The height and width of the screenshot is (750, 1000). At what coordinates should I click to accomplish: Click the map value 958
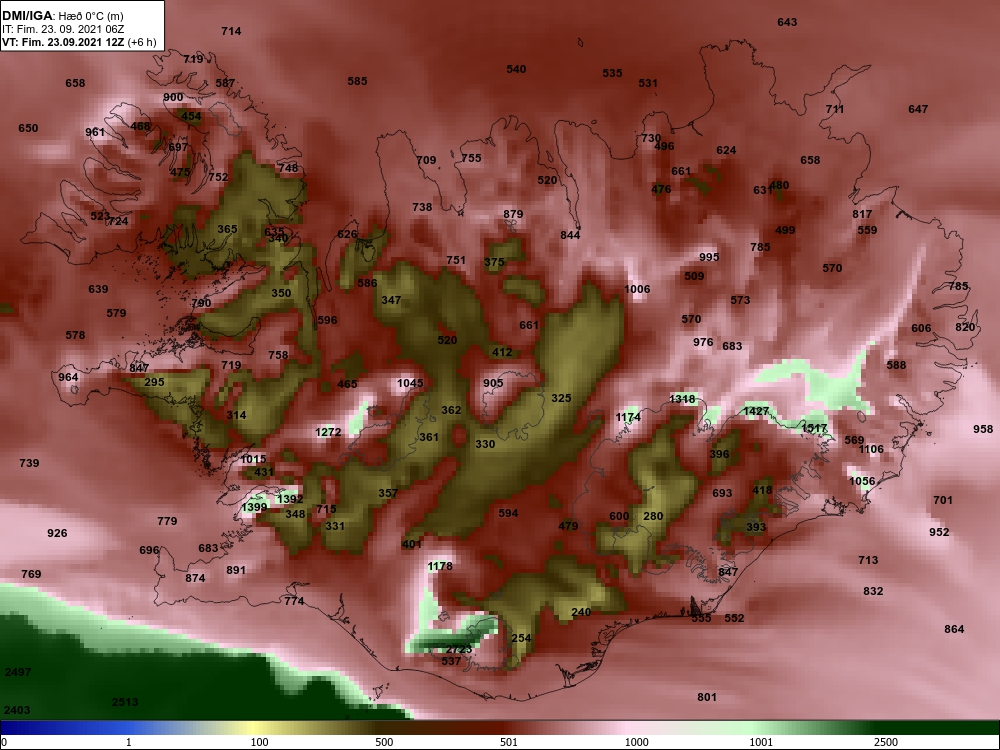(x=983, y=429)
